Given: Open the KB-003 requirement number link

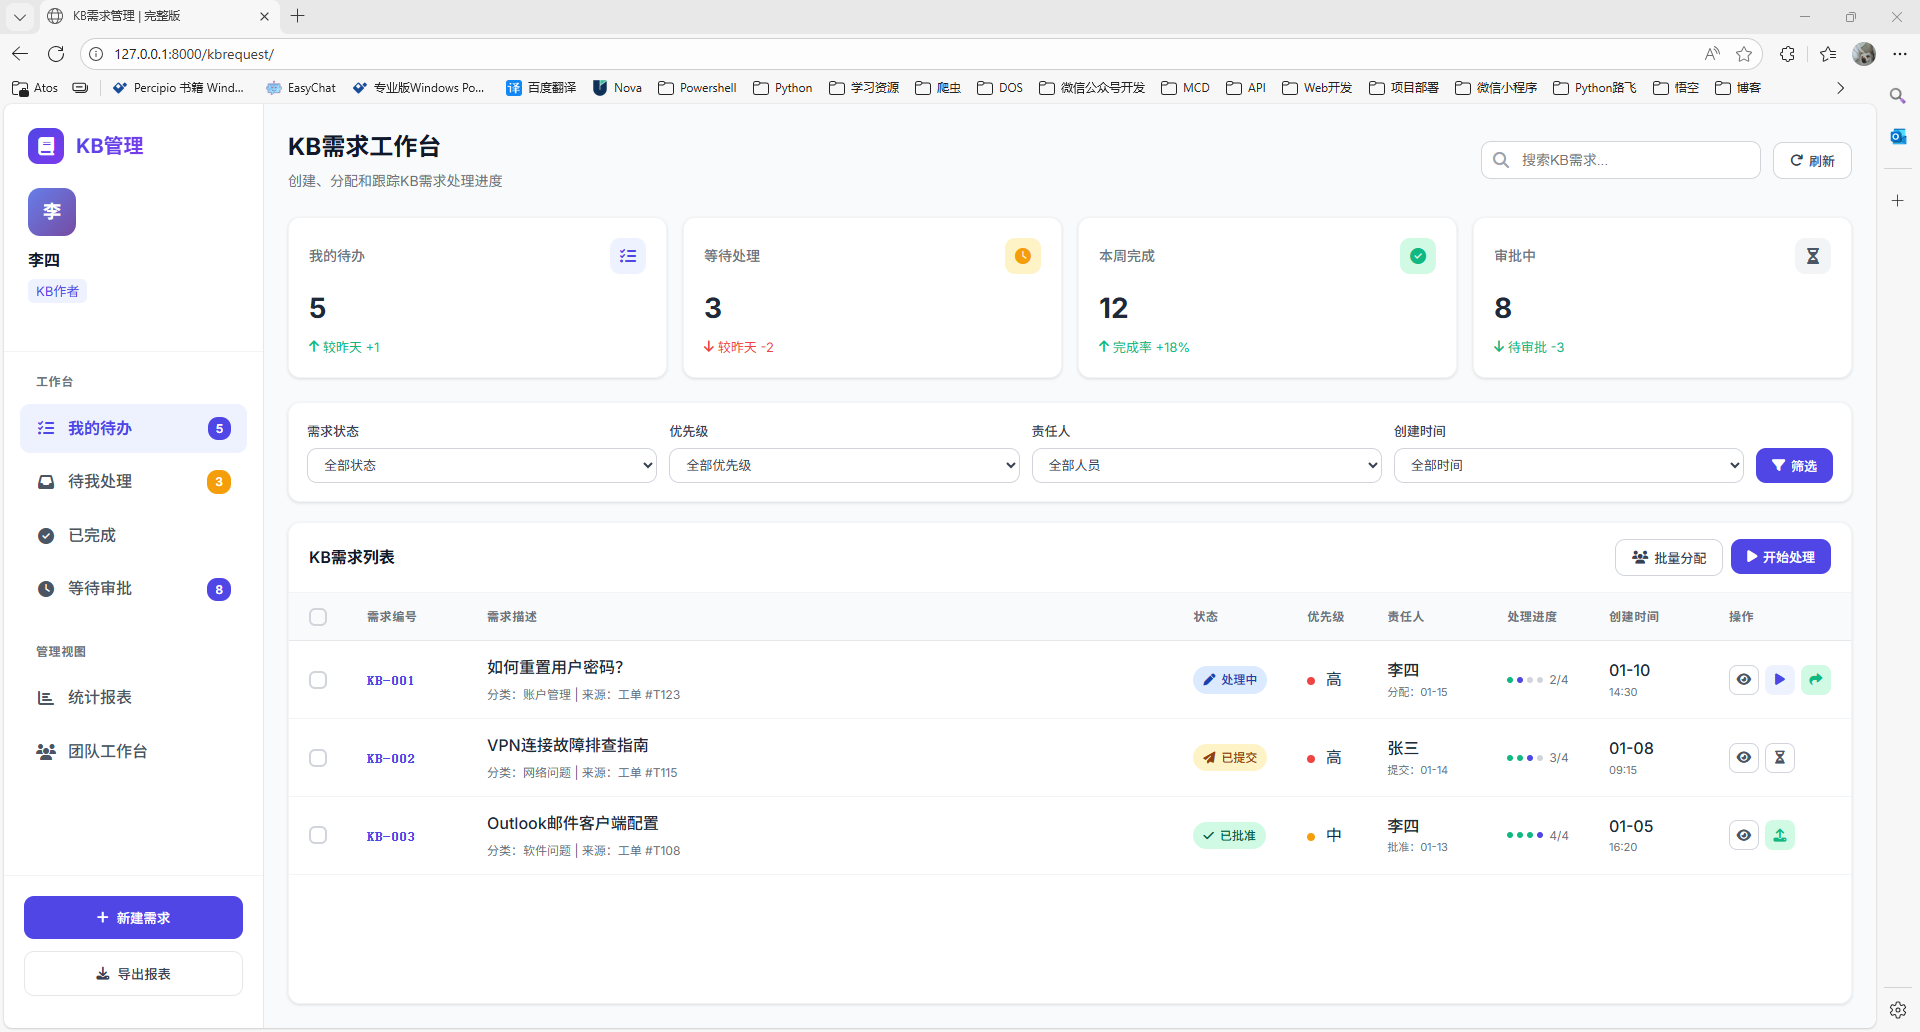Looking at the screenshot, I should [390, 837].
